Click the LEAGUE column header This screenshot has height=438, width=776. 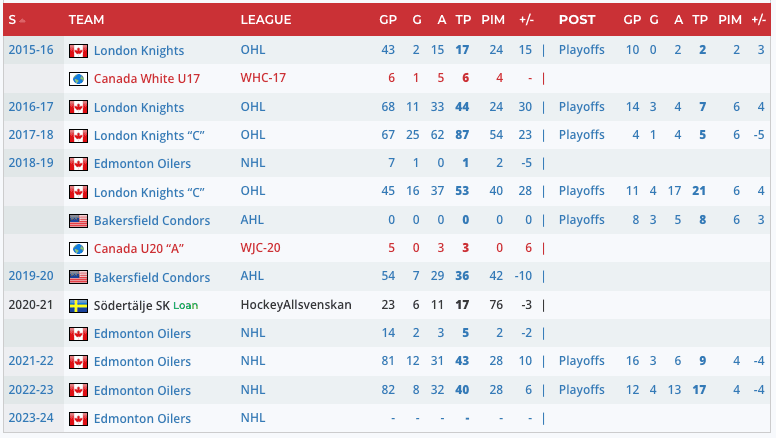tap(266, 20)
